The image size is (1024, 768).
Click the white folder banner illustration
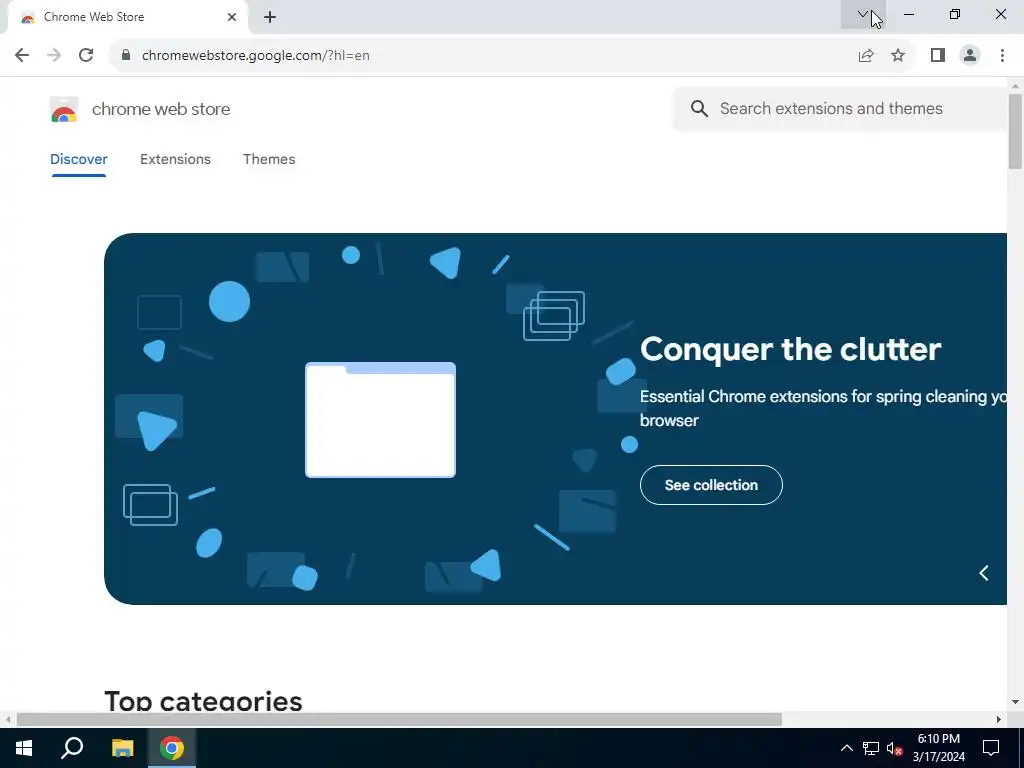(380, 420)
